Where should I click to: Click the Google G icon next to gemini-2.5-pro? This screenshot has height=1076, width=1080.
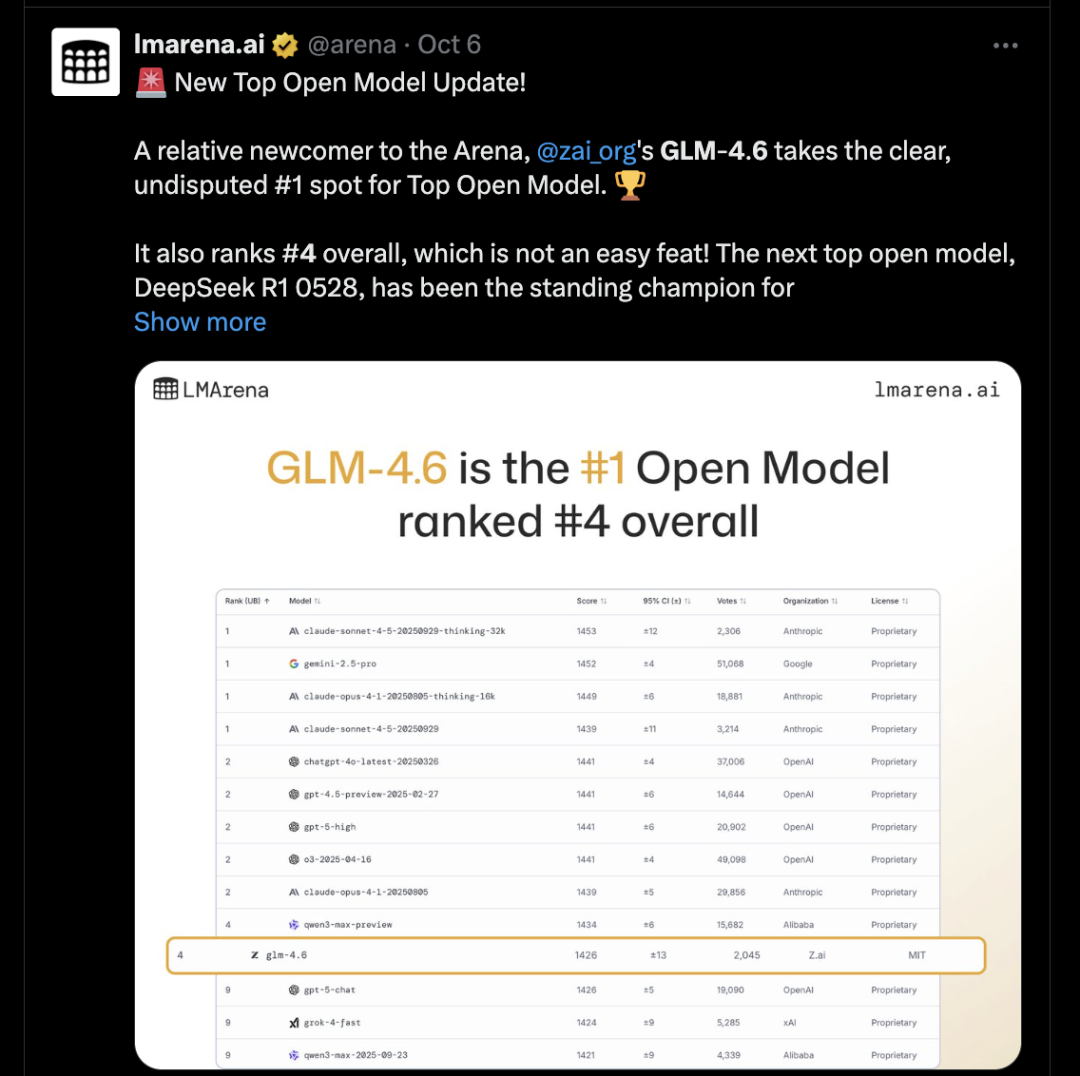(x=293, y=663)
